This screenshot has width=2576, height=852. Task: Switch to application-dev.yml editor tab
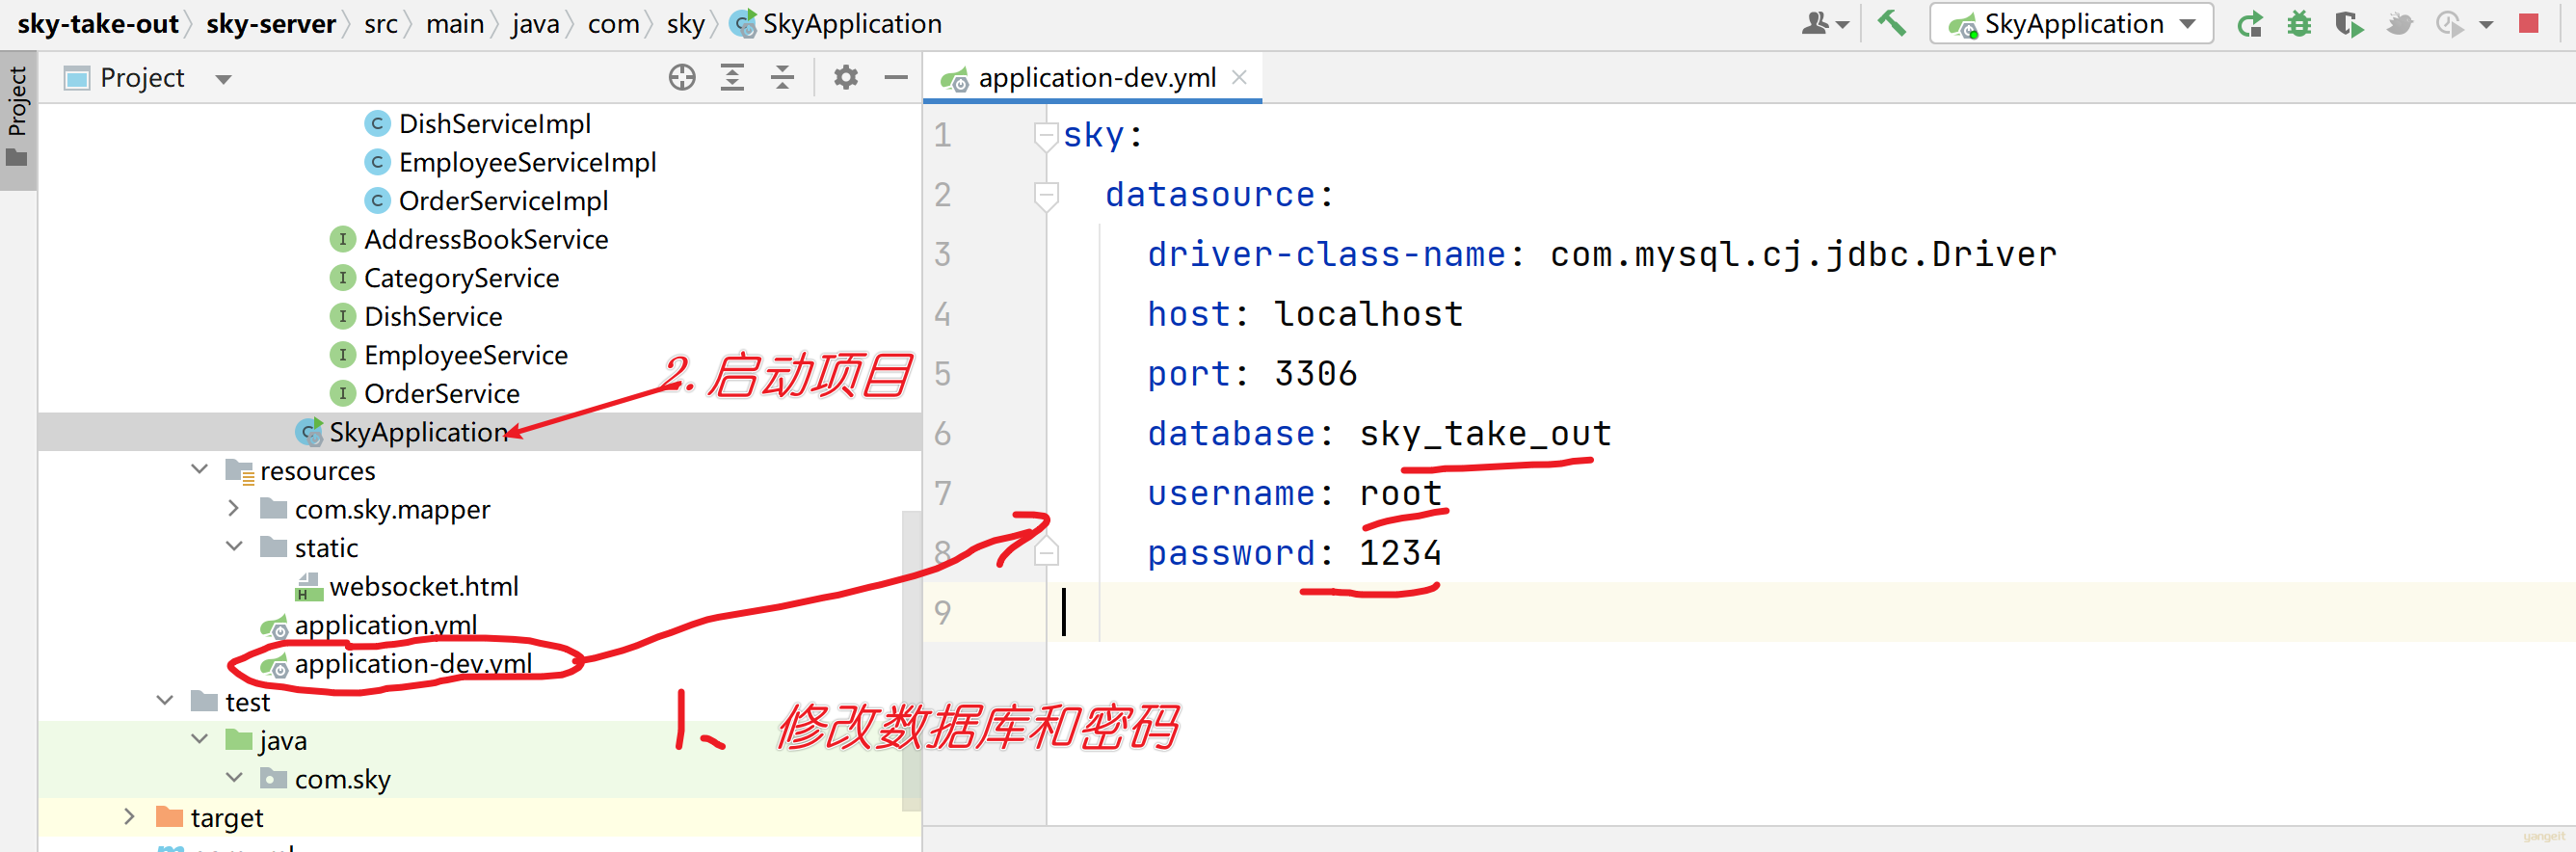(x=1096, y=77)
